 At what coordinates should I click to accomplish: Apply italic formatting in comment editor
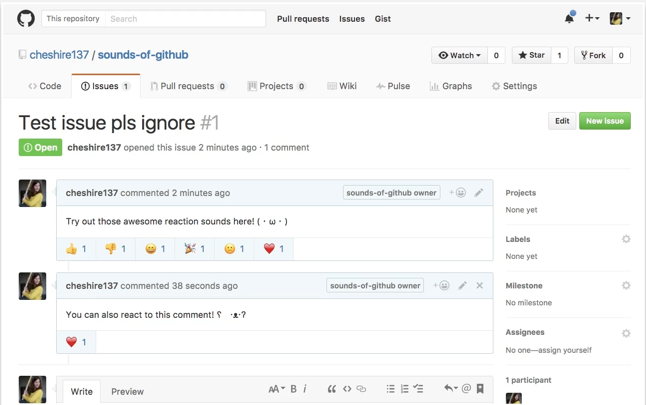click(305, 389)
